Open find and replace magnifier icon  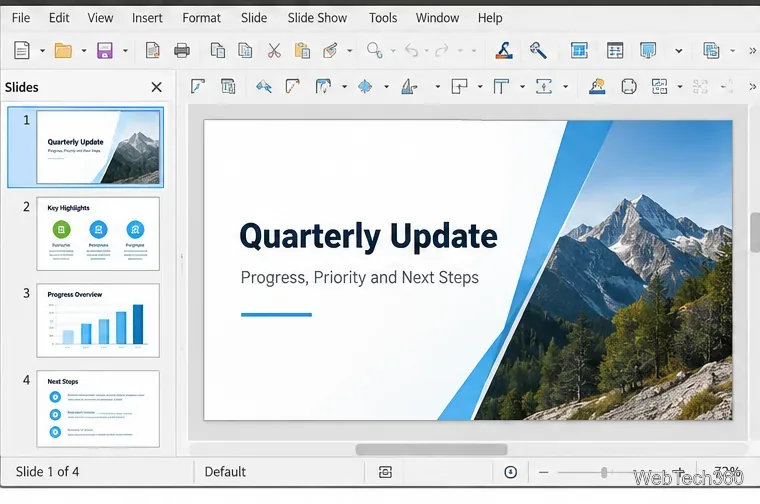[374, 50]
